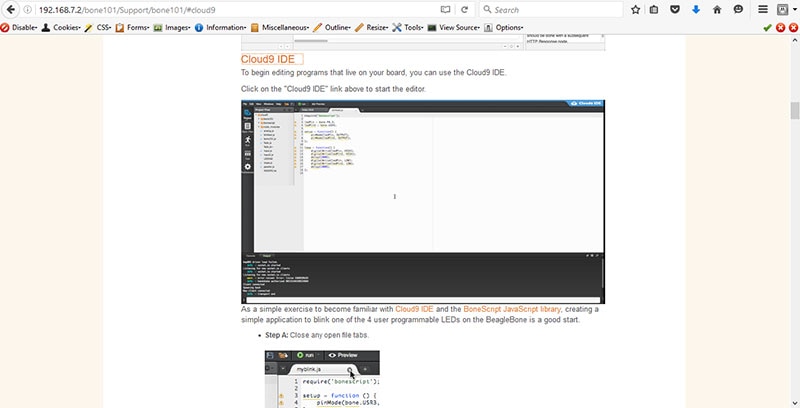This screenshot has width=800, height=408.
Task: Click the reader view icon in the address bar
Action: [x=445, y=9]
